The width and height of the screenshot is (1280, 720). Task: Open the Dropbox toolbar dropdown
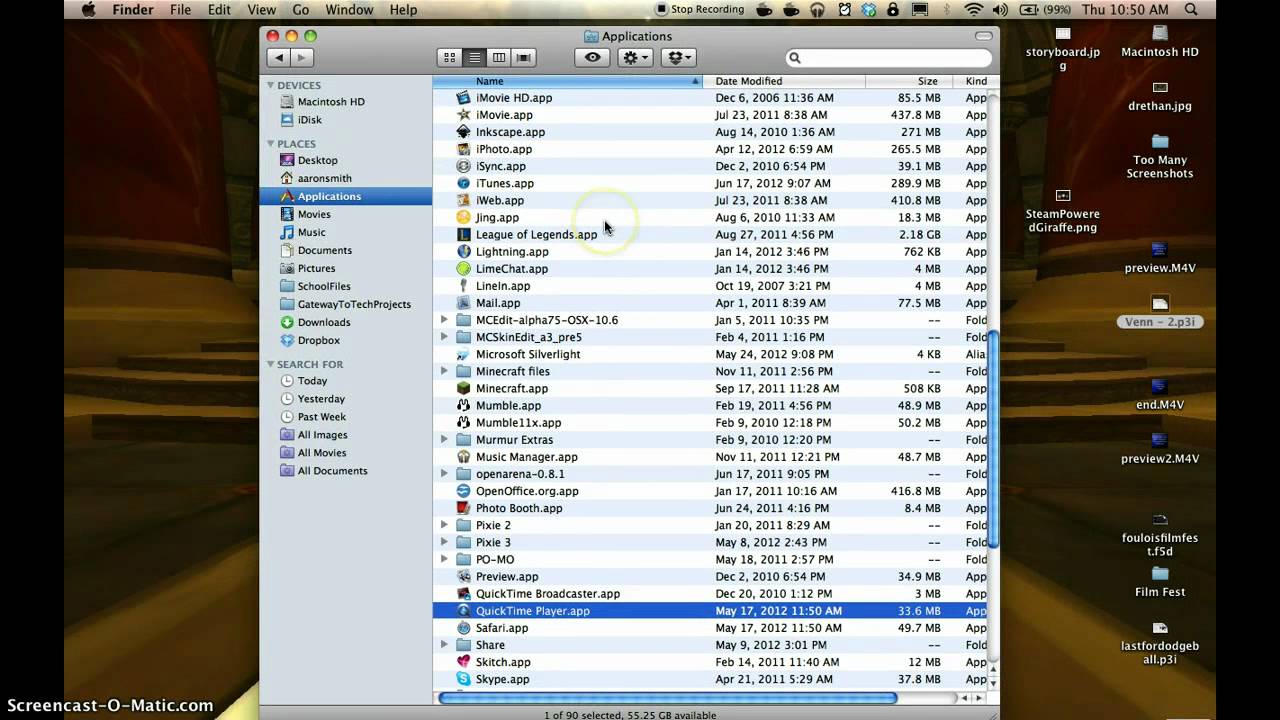[x=678, y=58]
